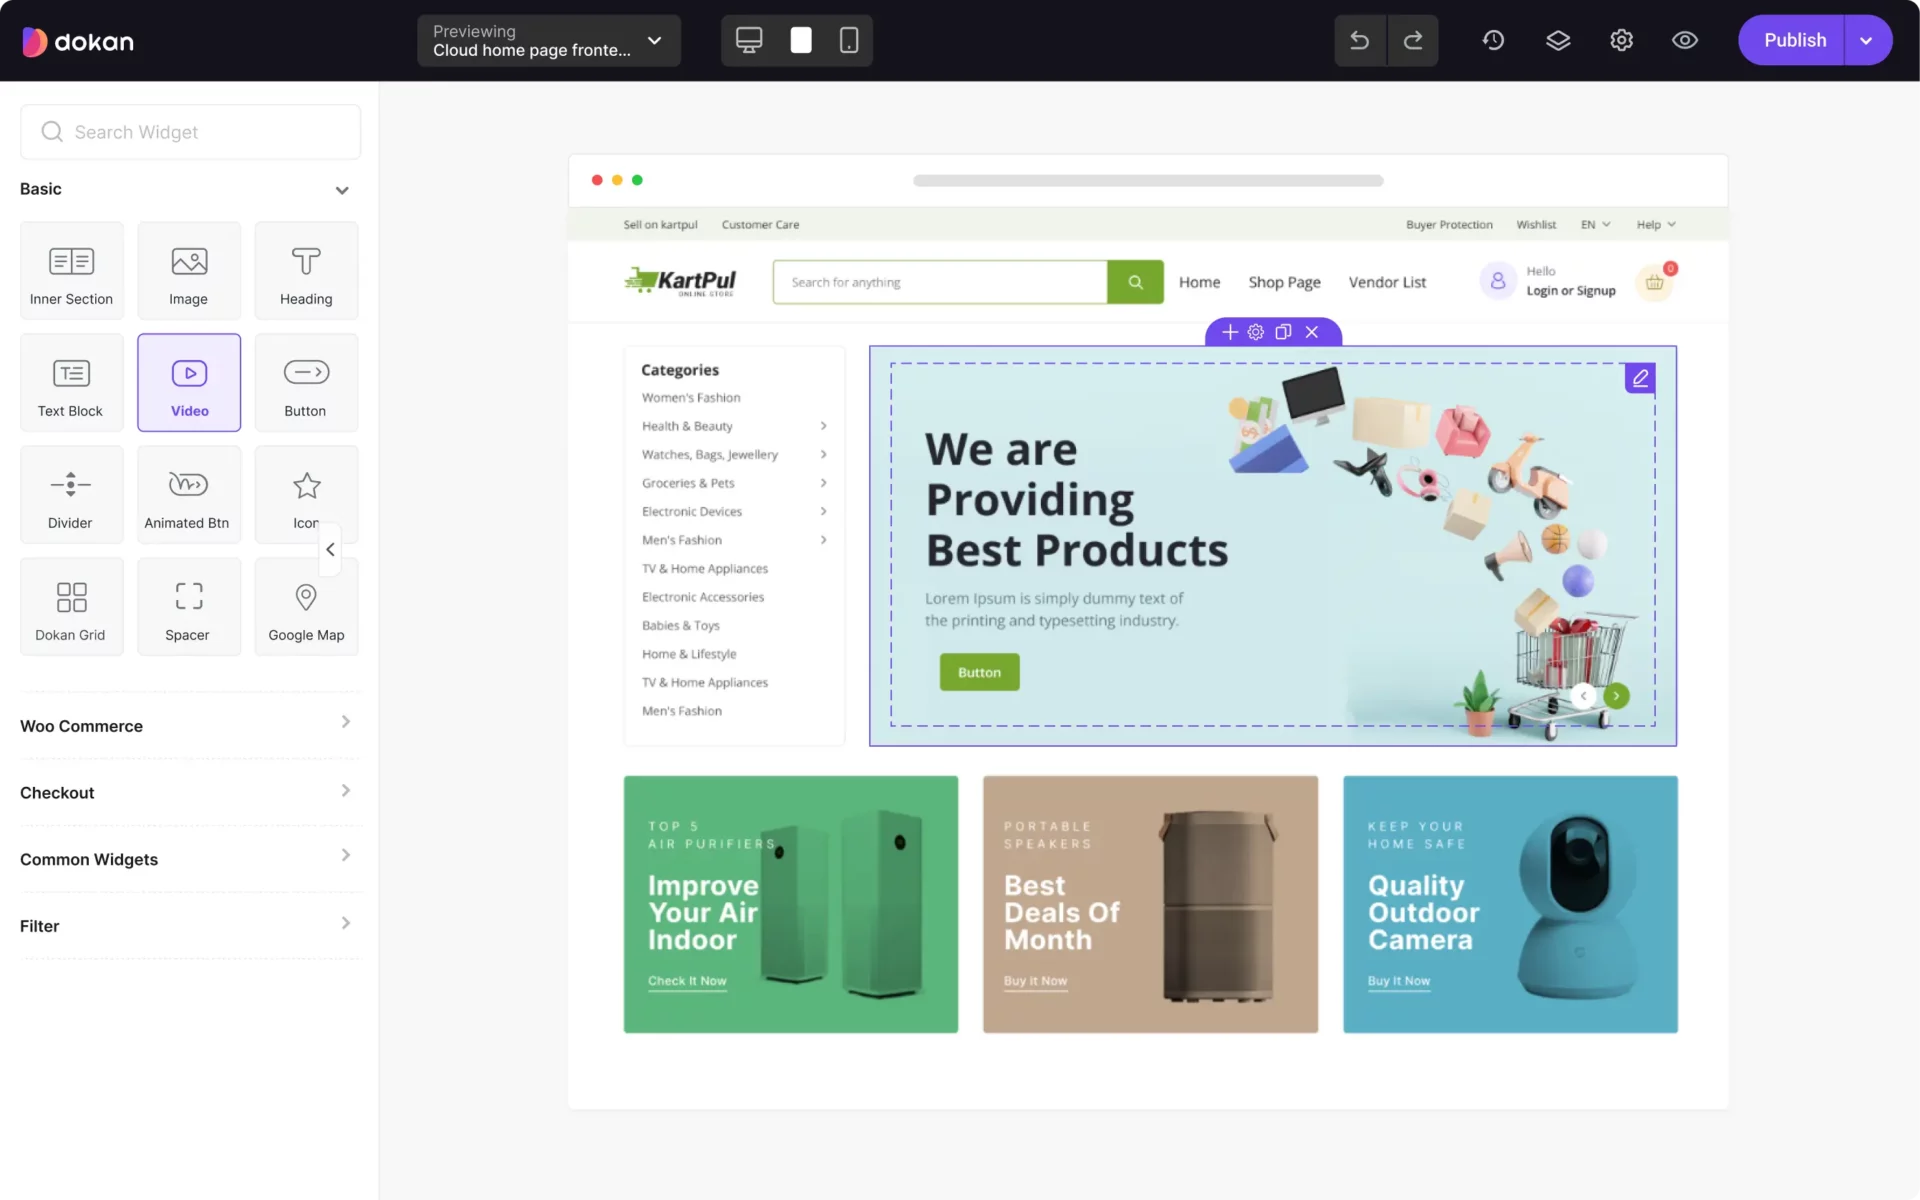The image size is (1920, 1200).
Task: Select the Image widget tool
Action: (x=188, y=271)
